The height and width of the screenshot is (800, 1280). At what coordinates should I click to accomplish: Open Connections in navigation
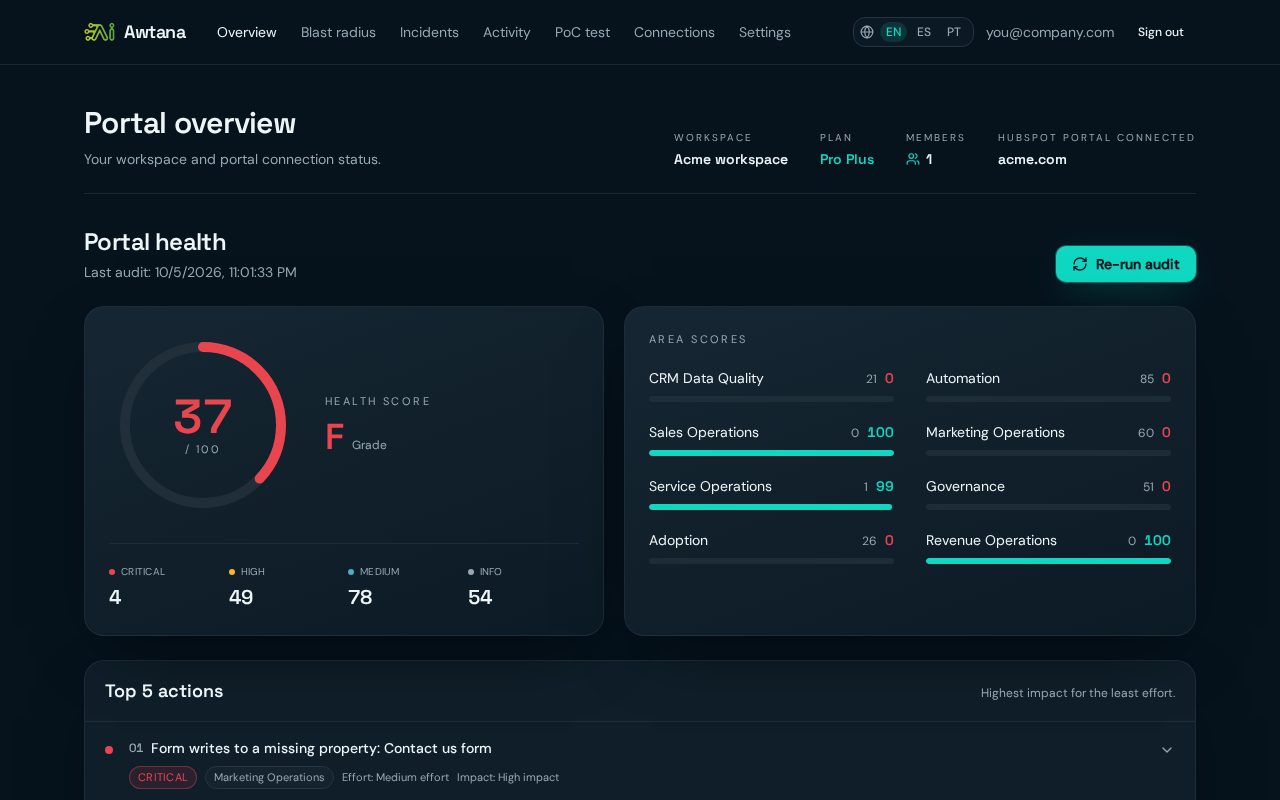674,32
